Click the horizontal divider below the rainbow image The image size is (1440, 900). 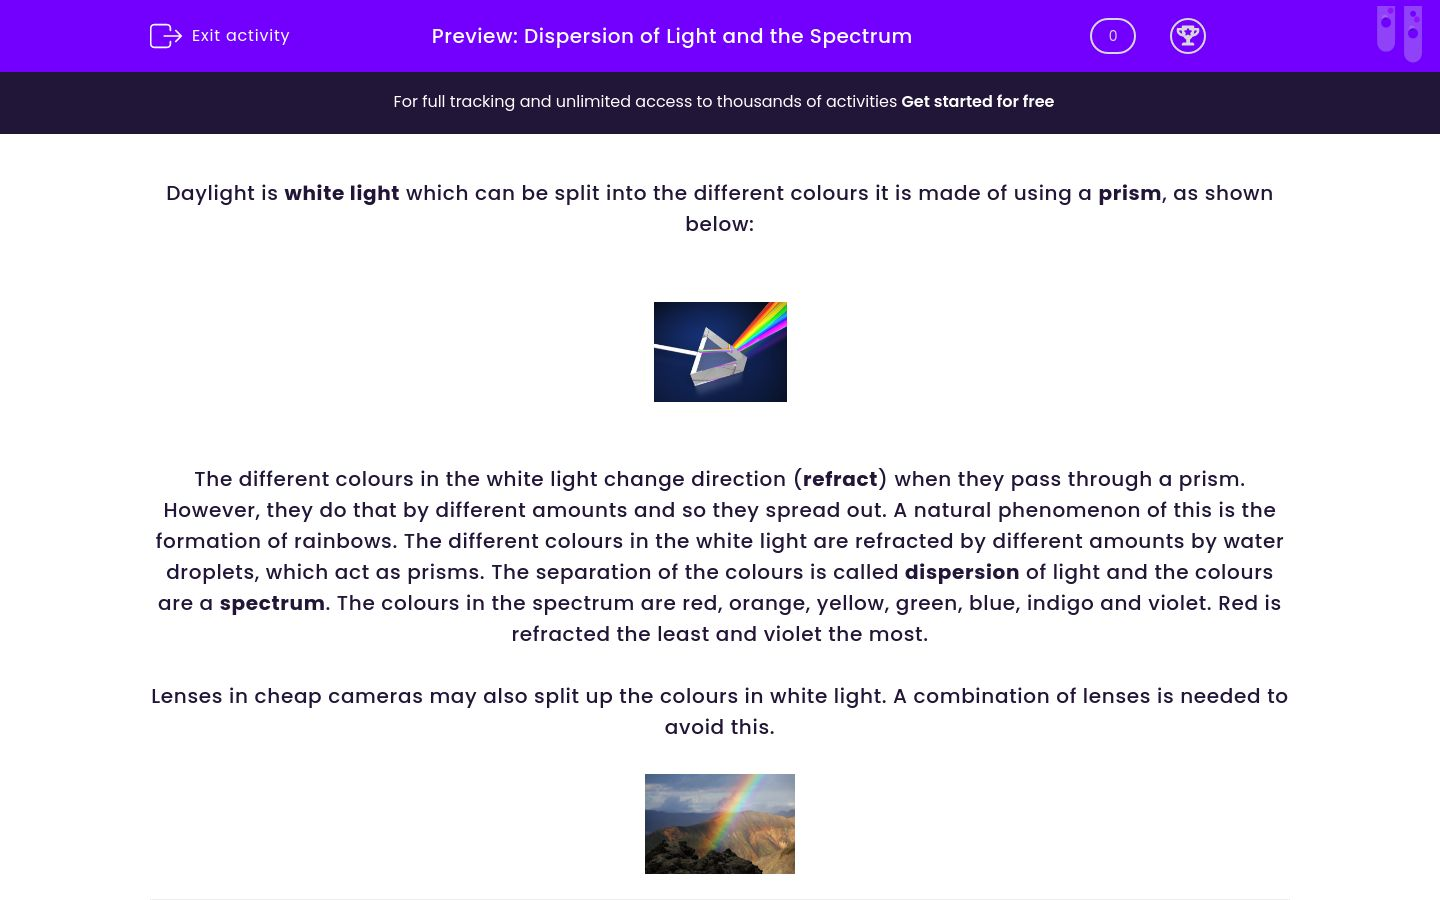[x=720, y=898]
